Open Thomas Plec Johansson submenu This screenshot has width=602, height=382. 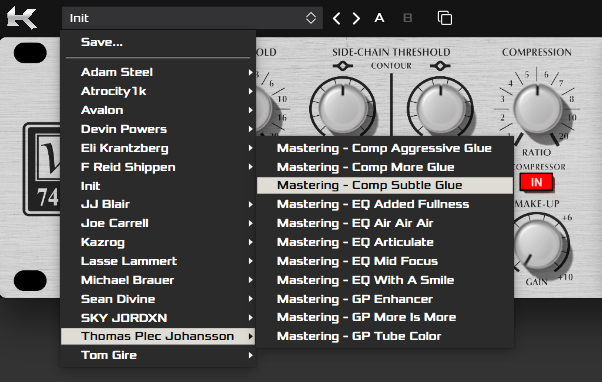click(158, 336)
